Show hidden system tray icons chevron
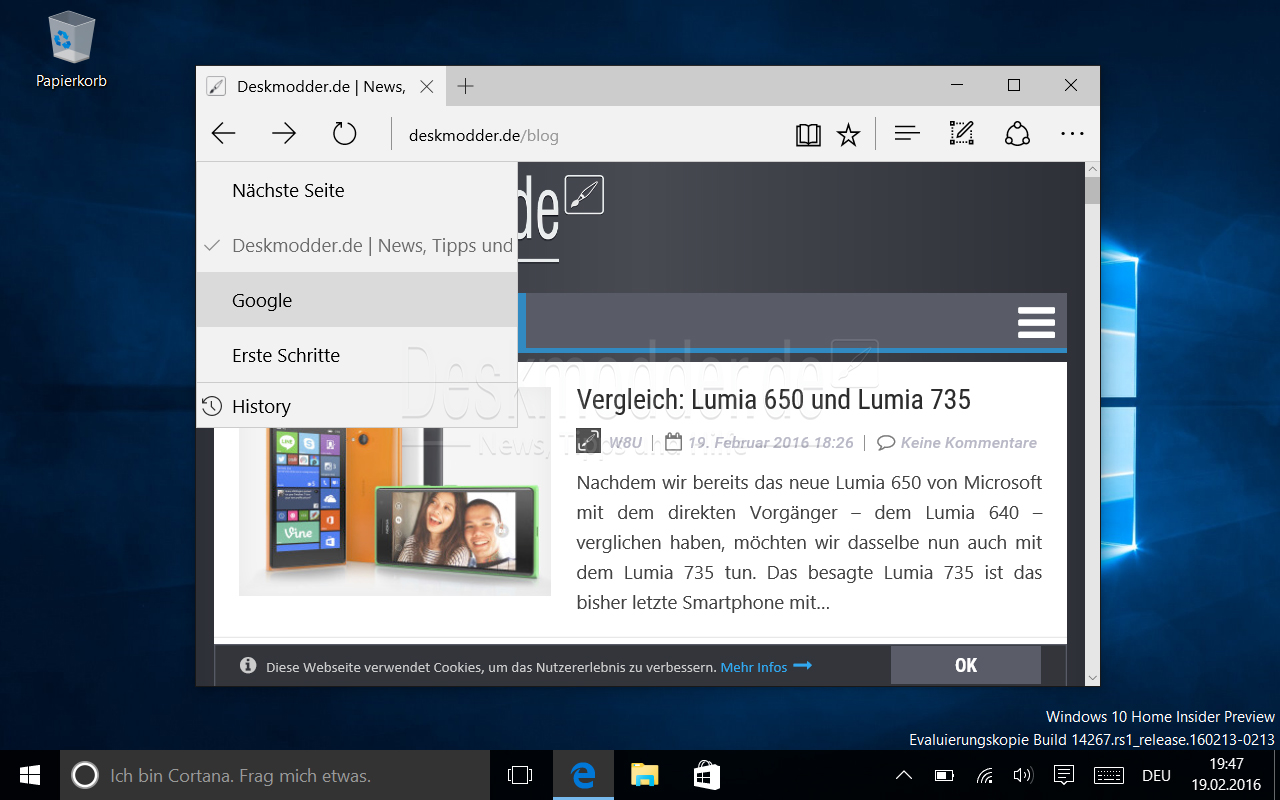Screen dimensions: 1280x800 click(903, 775)
